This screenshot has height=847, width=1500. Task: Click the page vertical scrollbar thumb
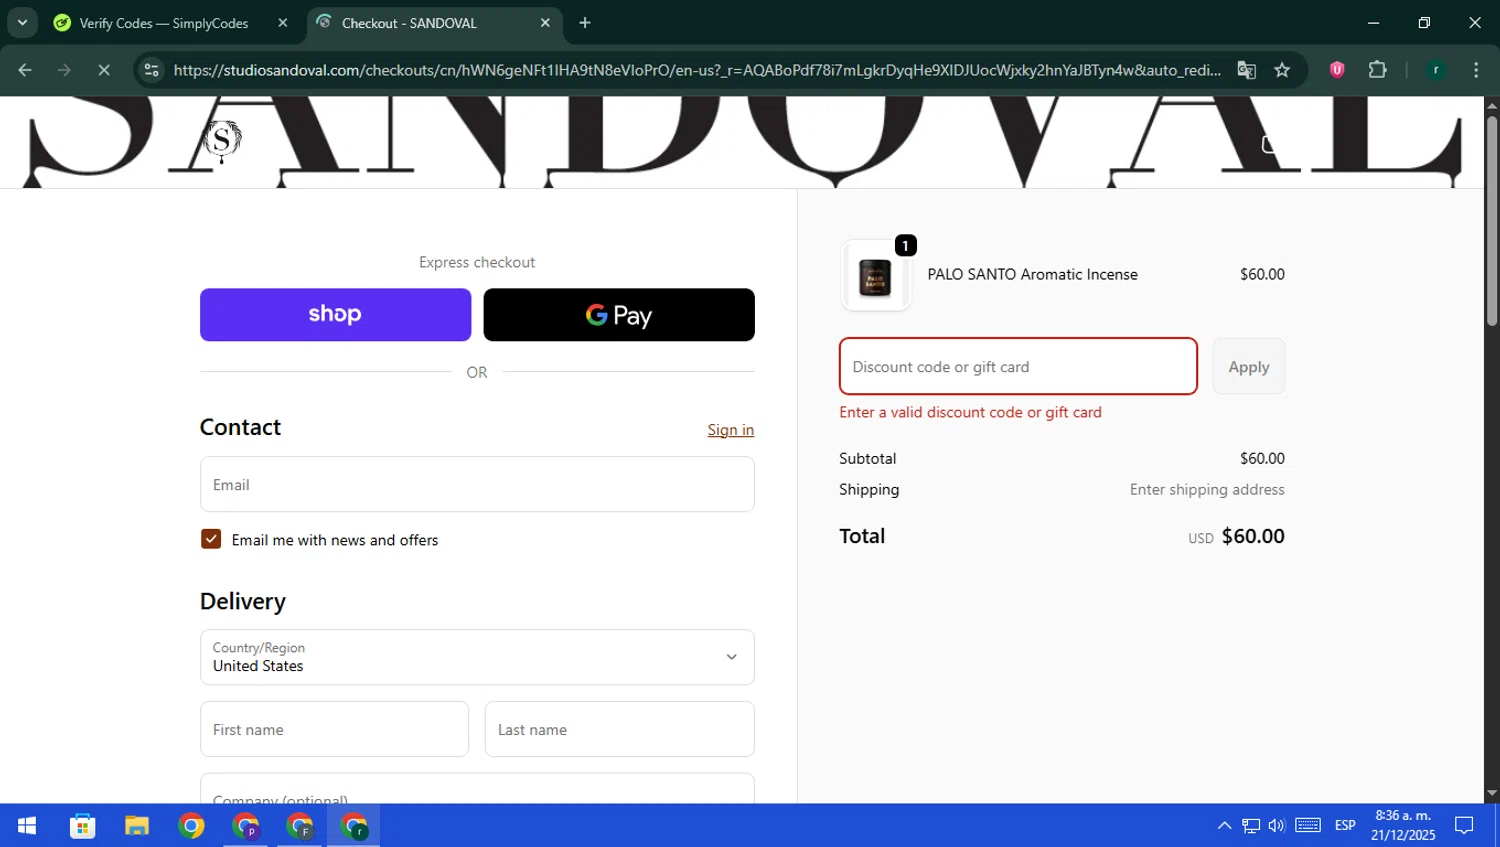pos(1491,220)
